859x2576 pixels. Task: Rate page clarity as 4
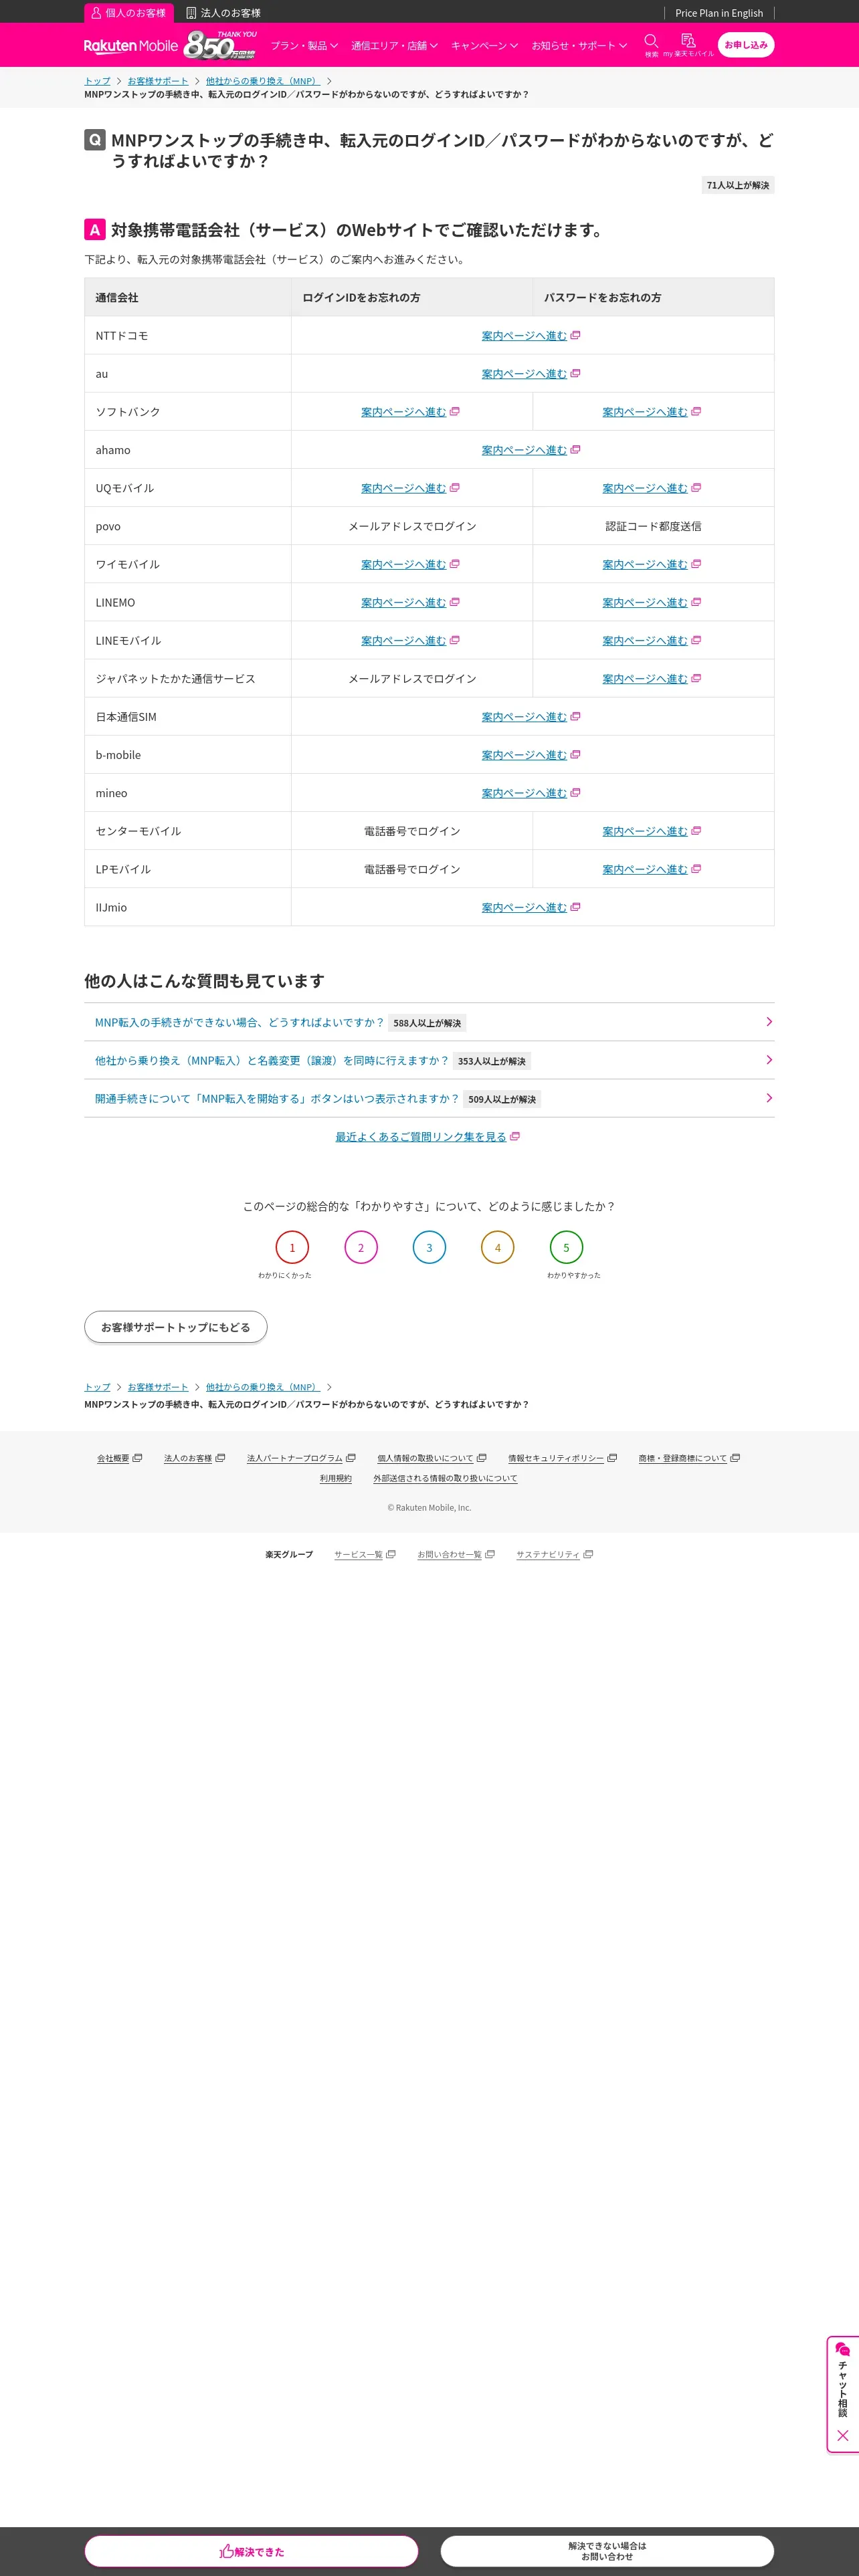(x=497, y=1247)
